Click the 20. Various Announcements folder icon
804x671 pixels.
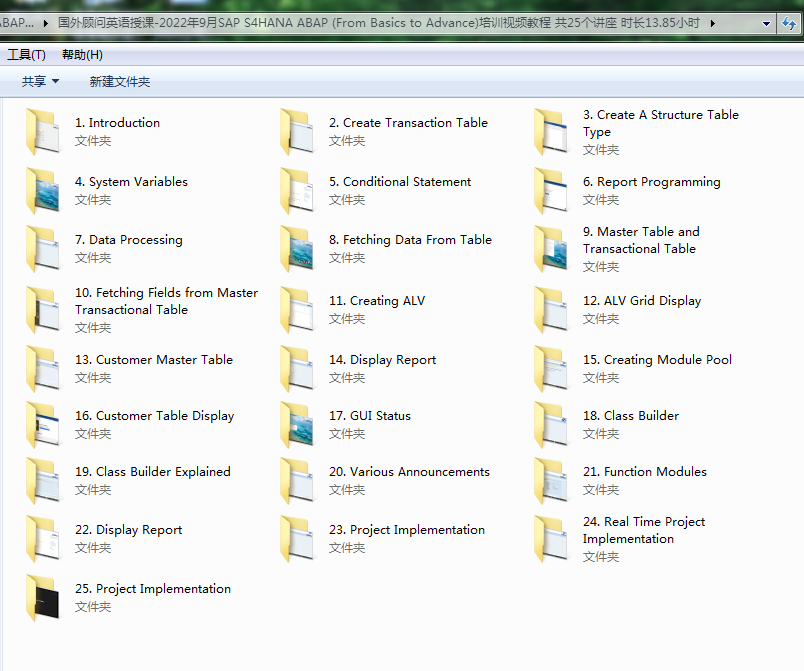[x=297, y=480]
